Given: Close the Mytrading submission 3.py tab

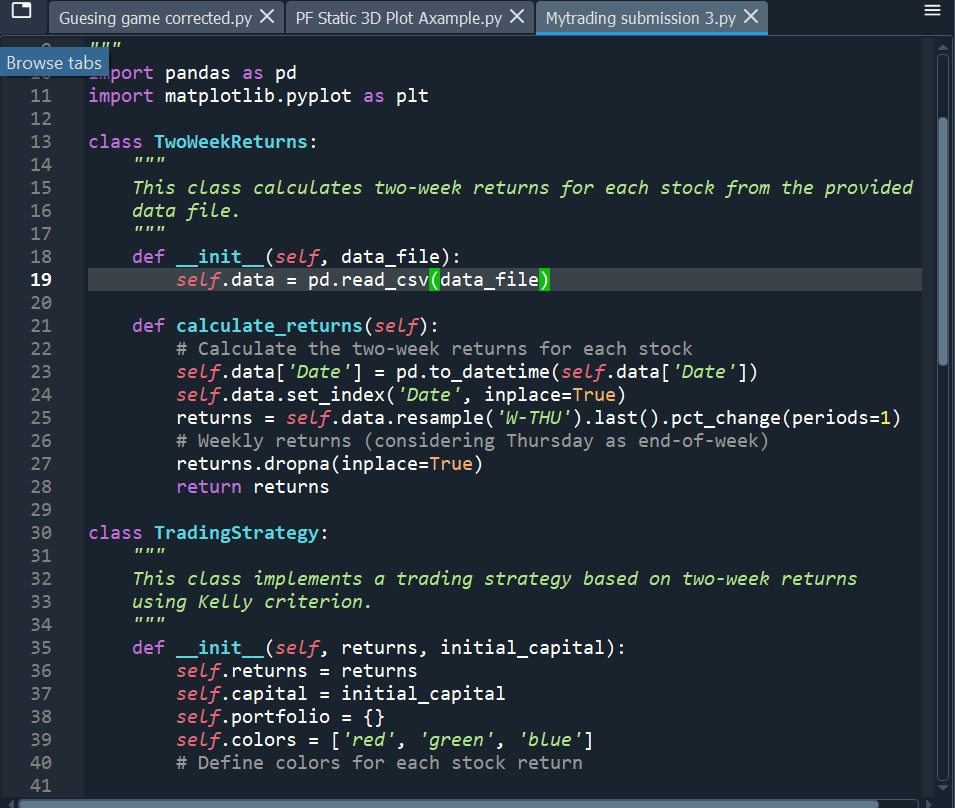Looking at the screenshot, I should point(751,16).
